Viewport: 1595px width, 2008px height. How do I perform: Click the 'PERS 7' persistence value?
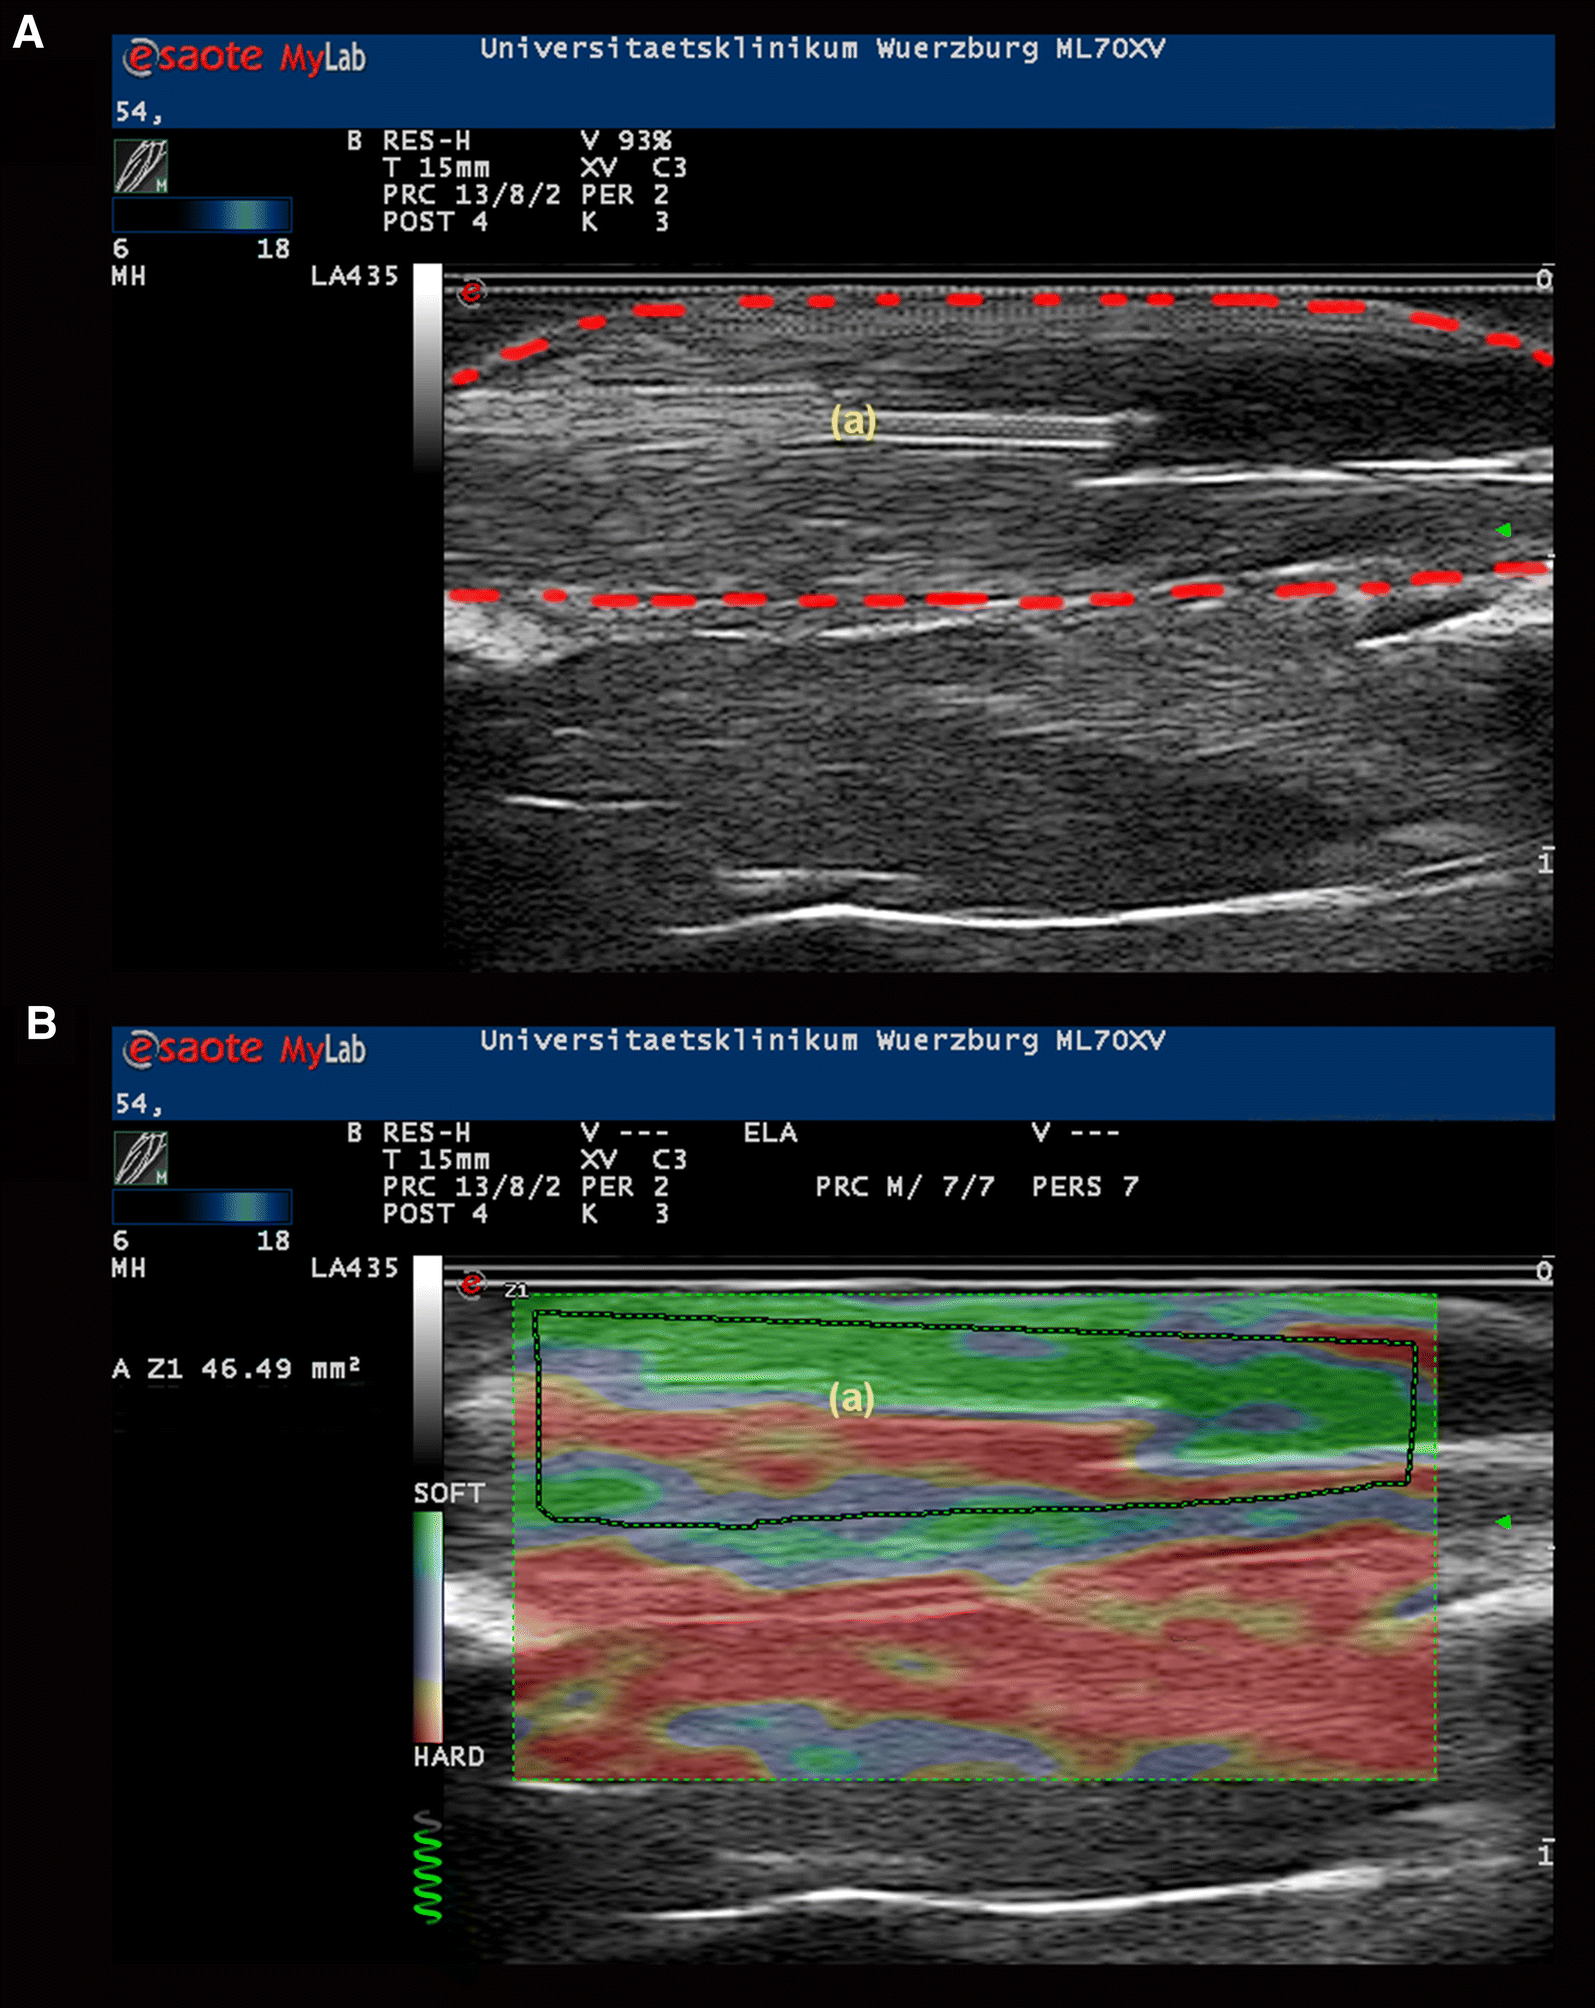pyautogui.click(x=1085, y=1187)
